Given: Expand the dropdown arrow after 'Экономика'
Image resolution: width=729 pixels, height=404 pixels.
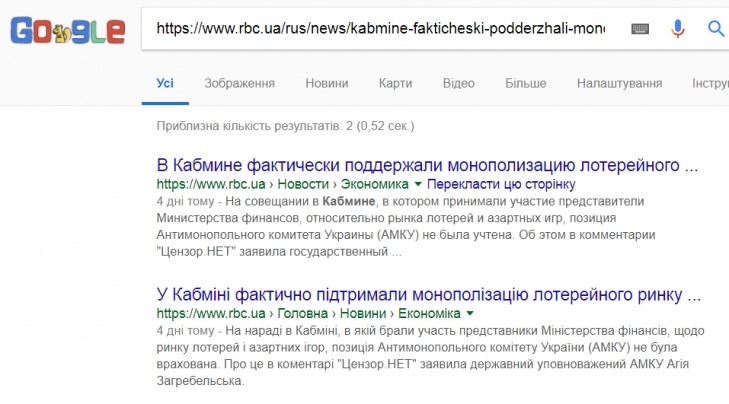Looking at the screenshot, I should click(x=418, y=185).
